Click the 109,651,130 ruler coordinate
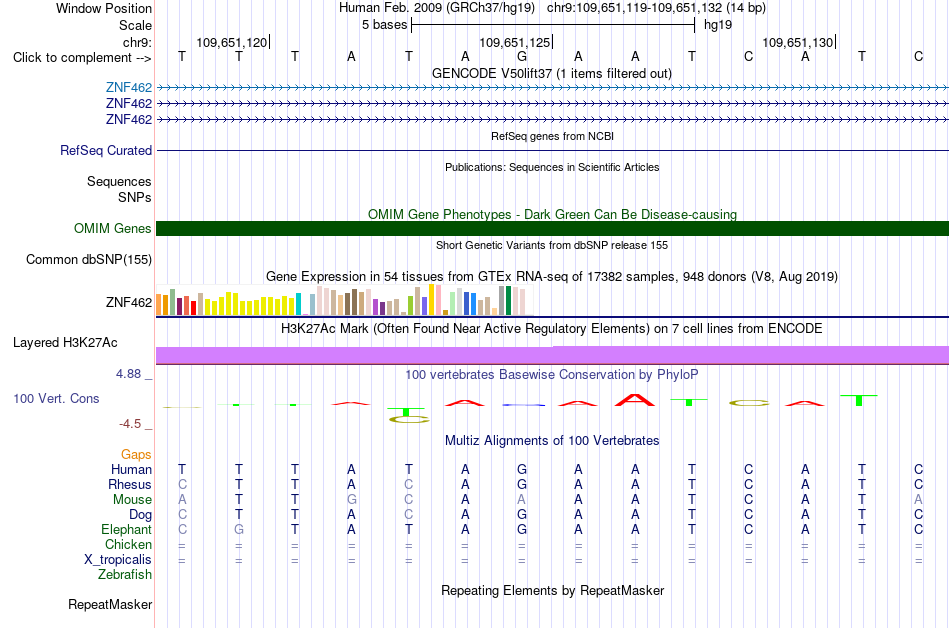Image resolution: width=950 pixels, height=628 pixels. tap(798, 42)
